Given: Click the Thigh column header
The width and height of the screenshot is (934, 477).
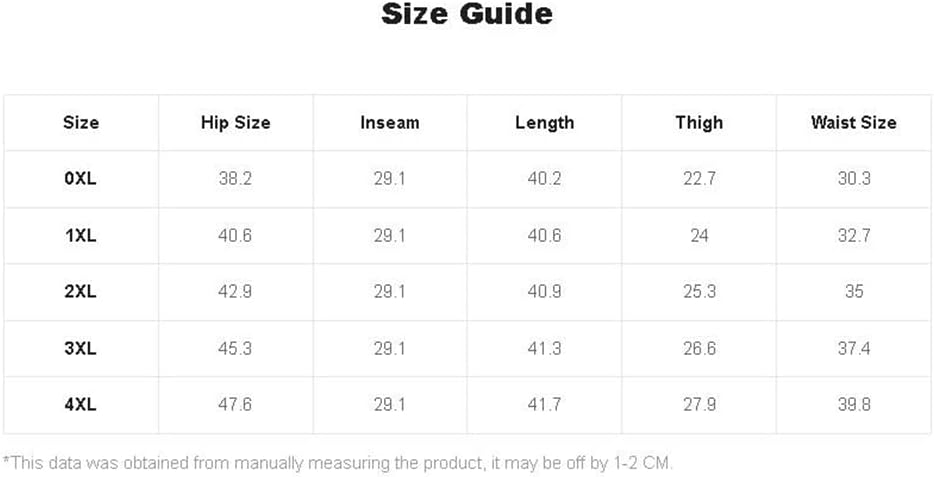Looking at the screenshot, I should coord(699,123).
